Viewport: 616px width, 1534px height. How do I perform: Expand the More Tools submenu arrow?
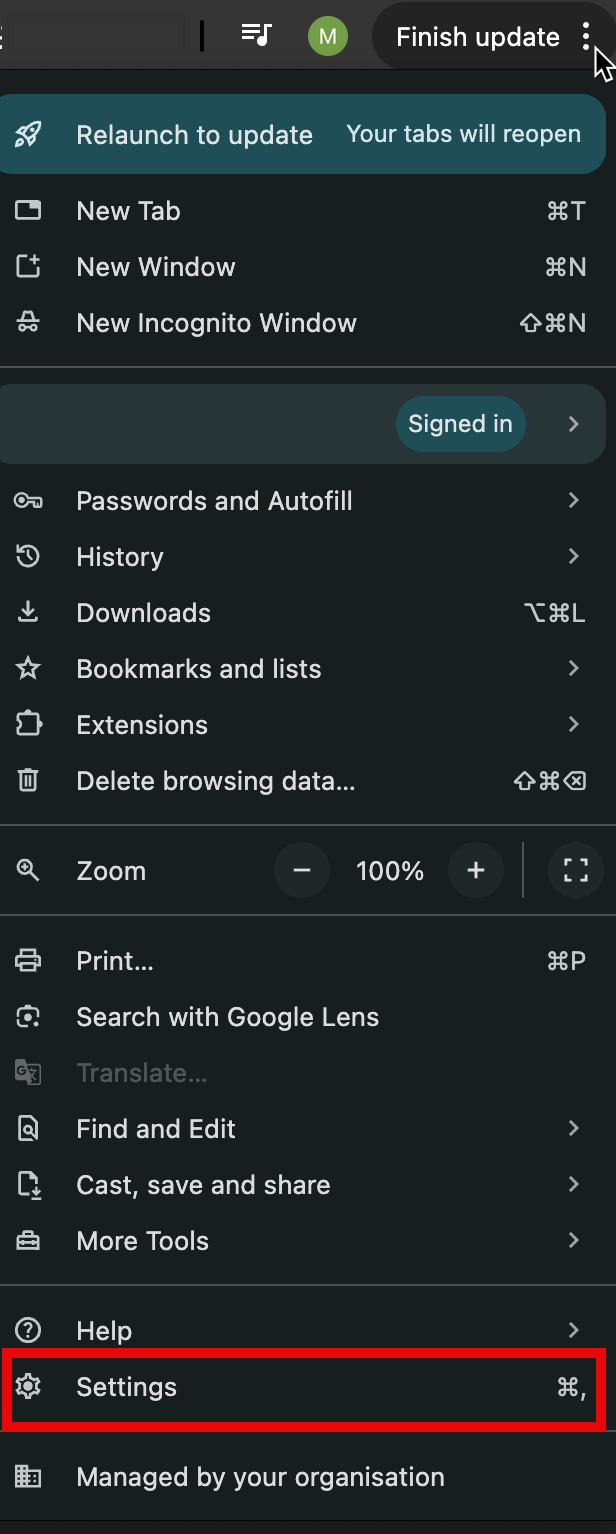click(574, 1240)
